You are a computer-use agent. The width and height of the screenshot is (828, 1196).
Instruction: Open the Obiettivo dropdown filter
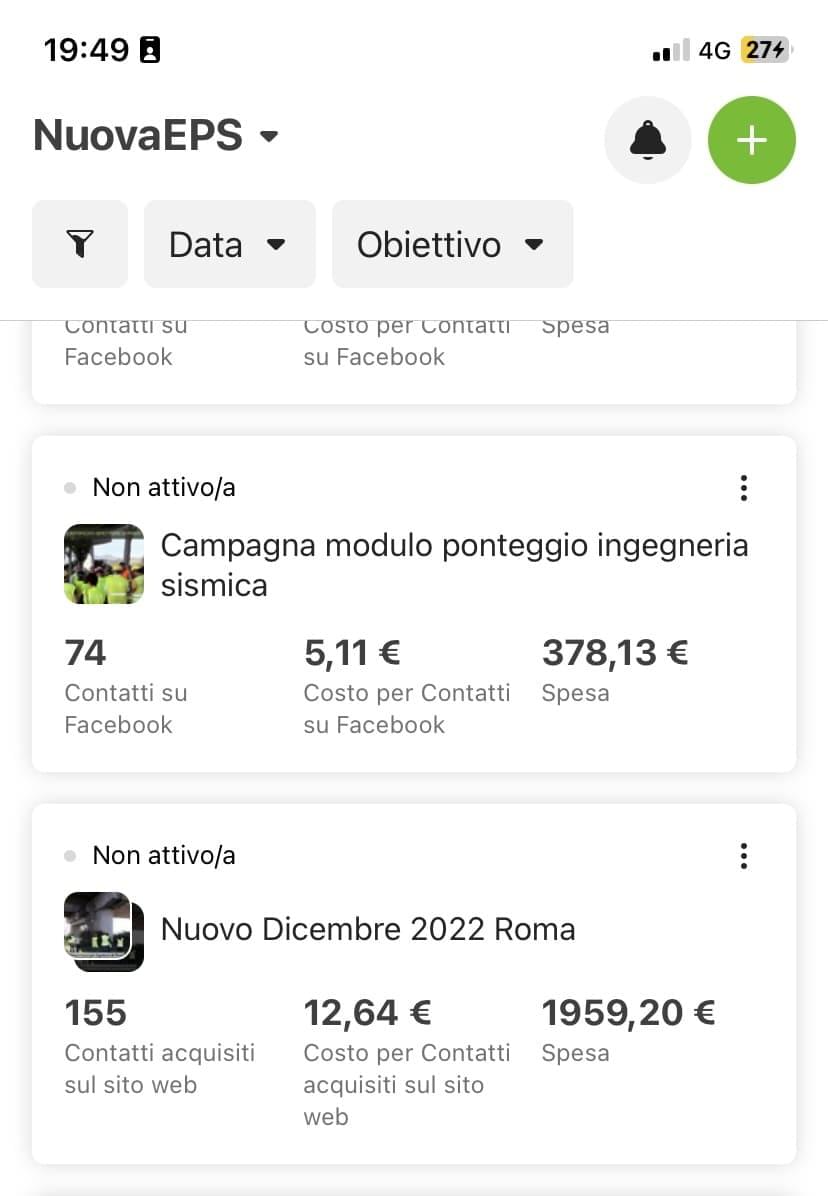pos(452,244)
